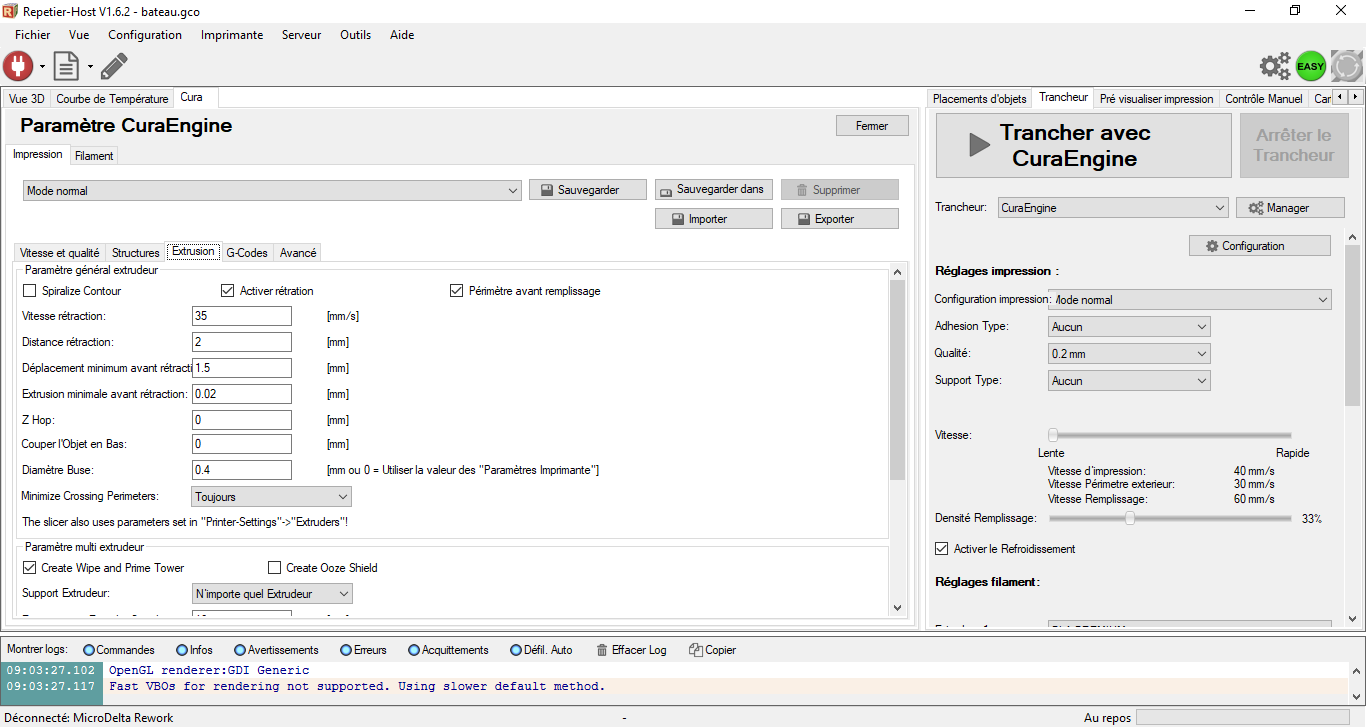Click the emergency stop icon at top right
Viewport: 1366px width, 728px height.
(x=1347, y=66)
